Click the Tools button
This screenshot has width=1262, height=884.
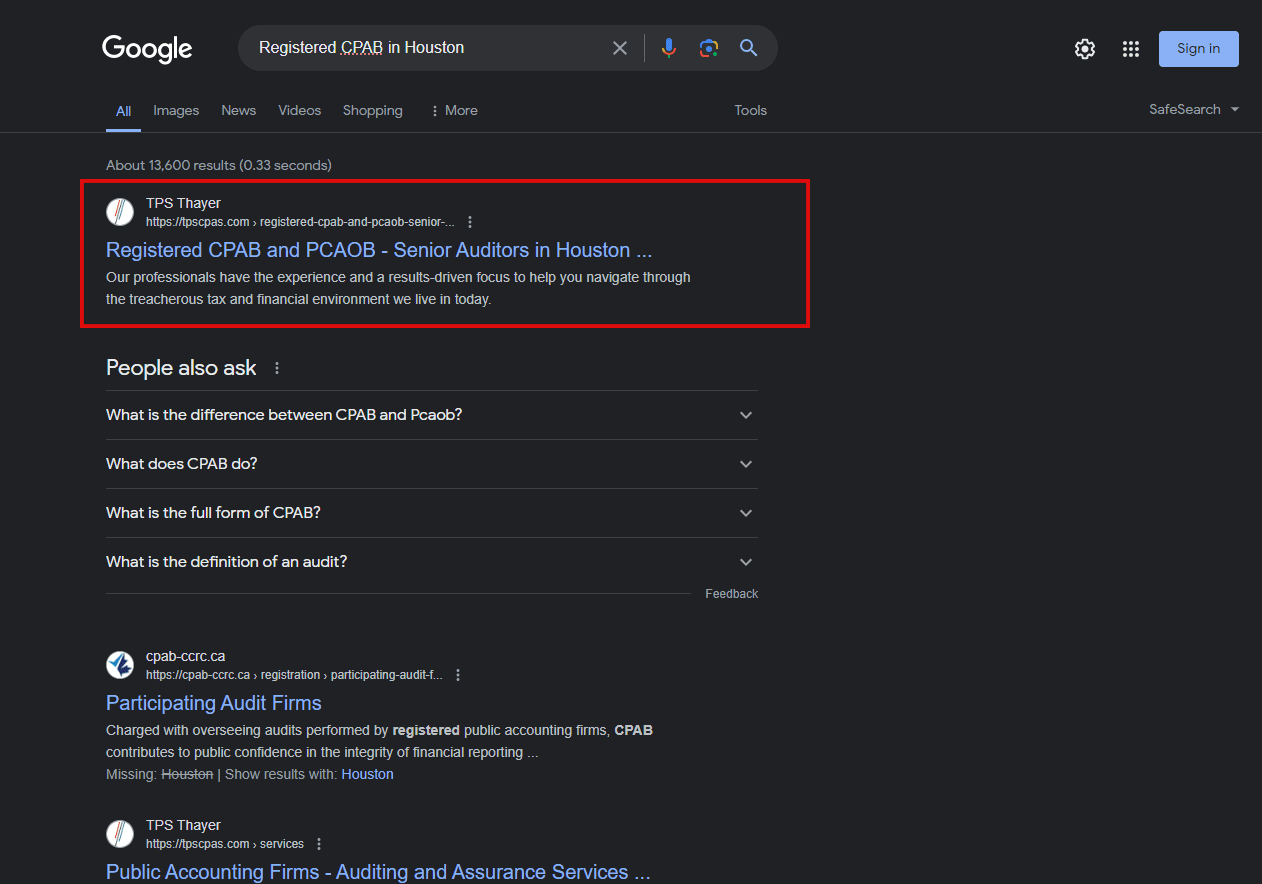(750, 111)
